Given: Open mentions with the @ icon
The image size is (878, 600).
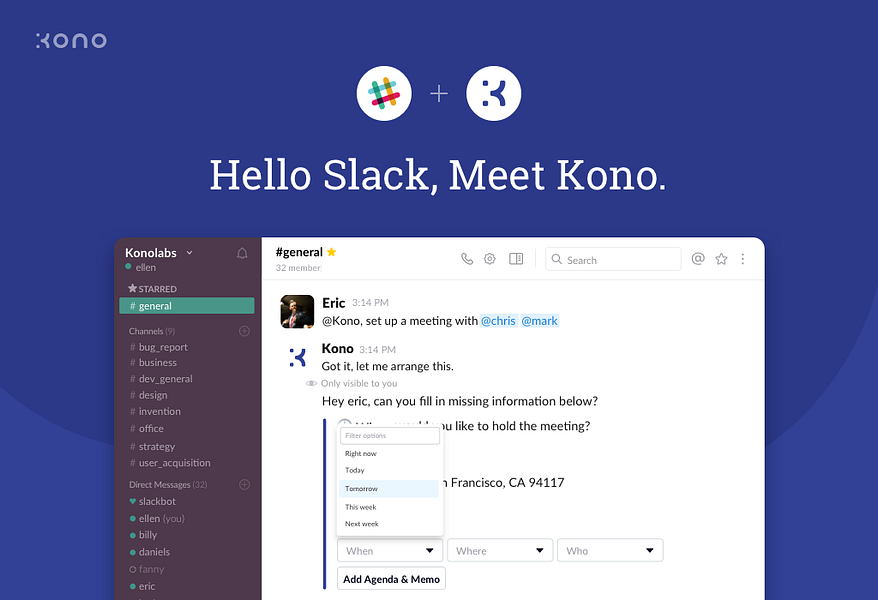Looking at the screenshot, I should point(698,259).
